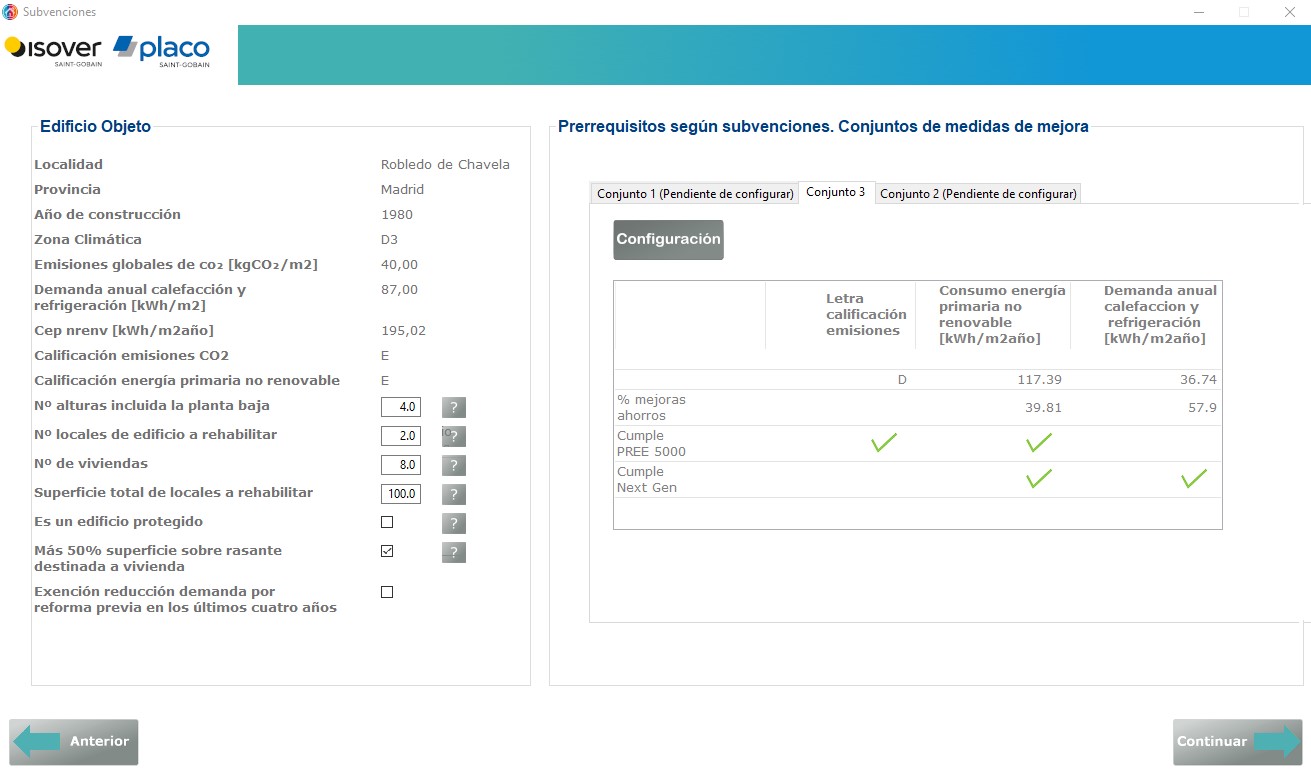Click the Nº alturas input field

tap(401, 407)
